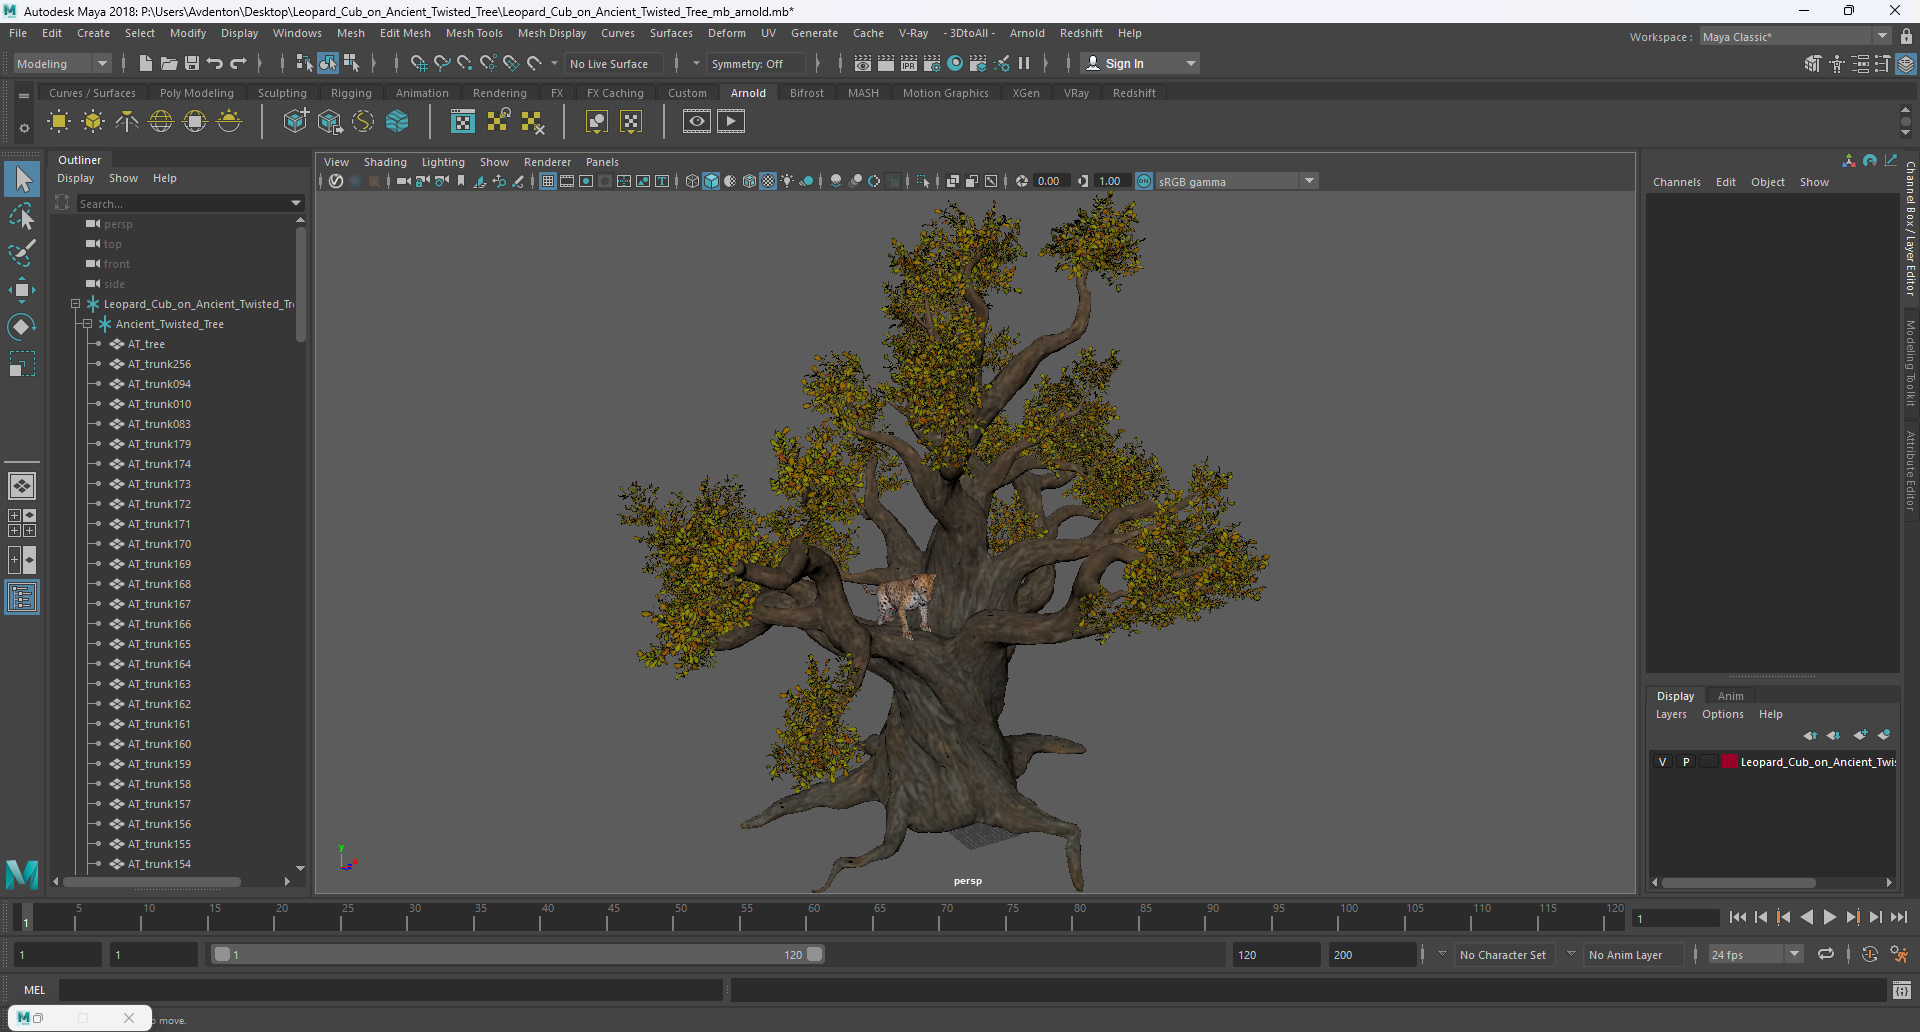Open the Modeling menu set dropdown
This screenshot has height=1032, width=1920.
(x=62, y=63)
